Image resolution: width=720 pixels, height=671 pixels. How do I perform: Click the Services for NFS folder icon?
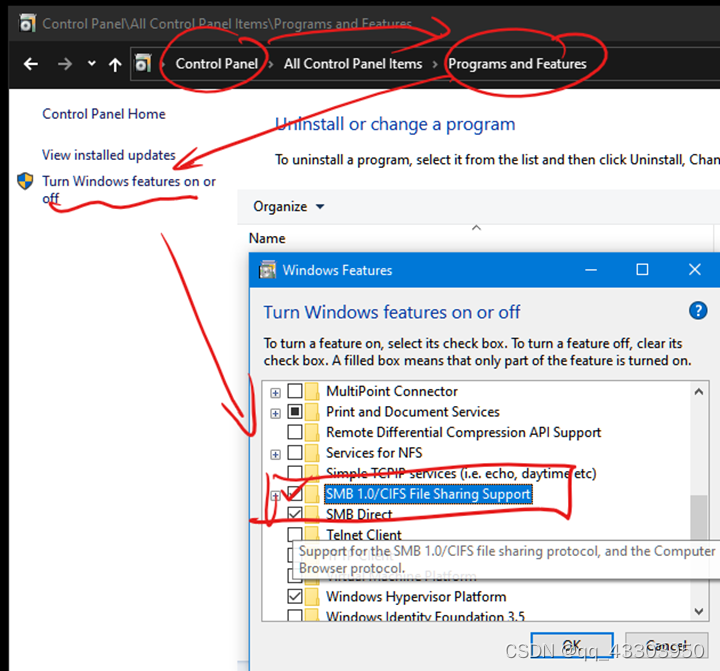(x=312, y=452)
